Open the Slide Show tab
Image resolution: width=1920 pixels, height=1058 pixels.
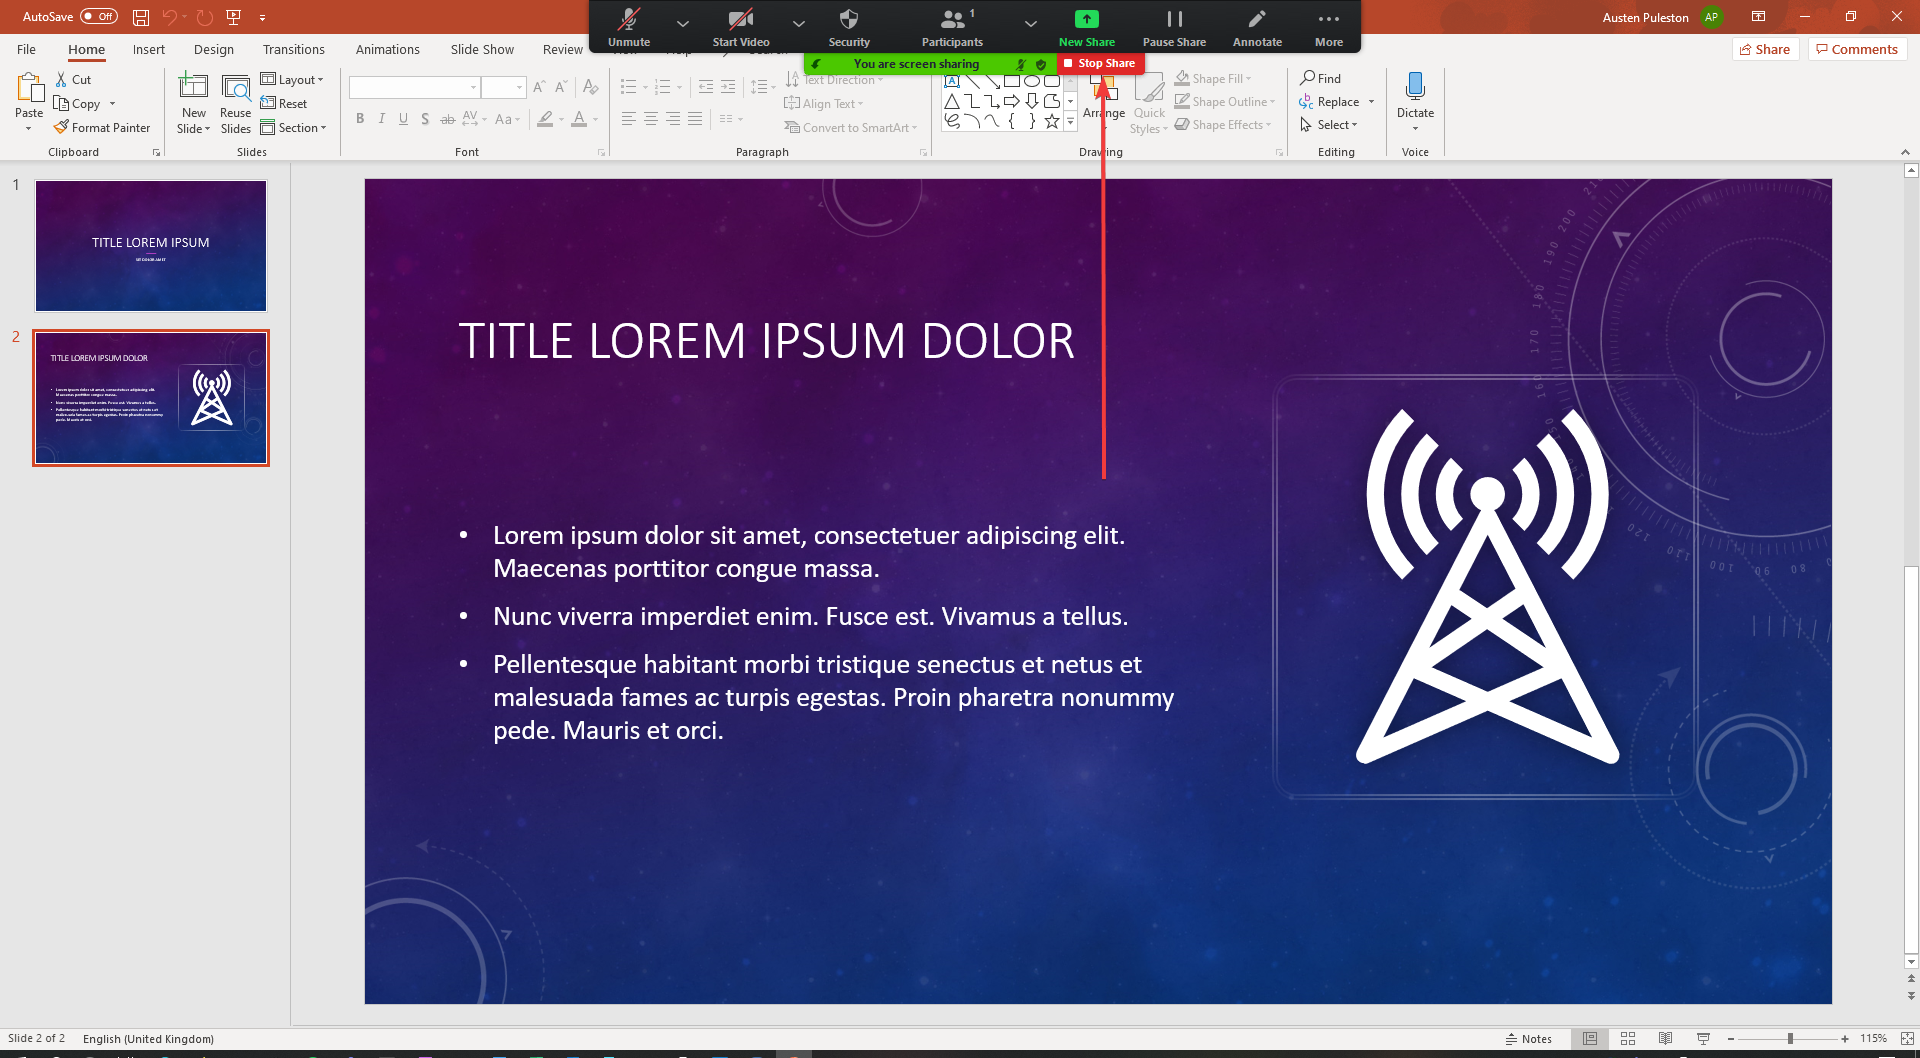482,49
